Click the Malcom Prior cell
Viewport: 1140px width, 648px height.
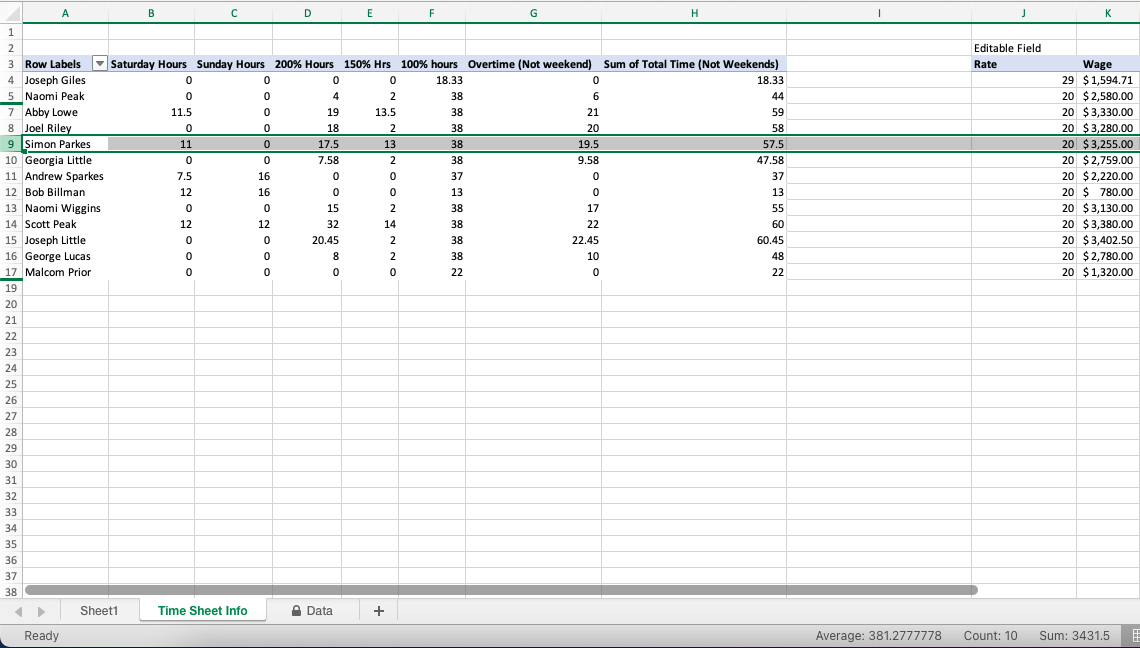pos(65,272)
